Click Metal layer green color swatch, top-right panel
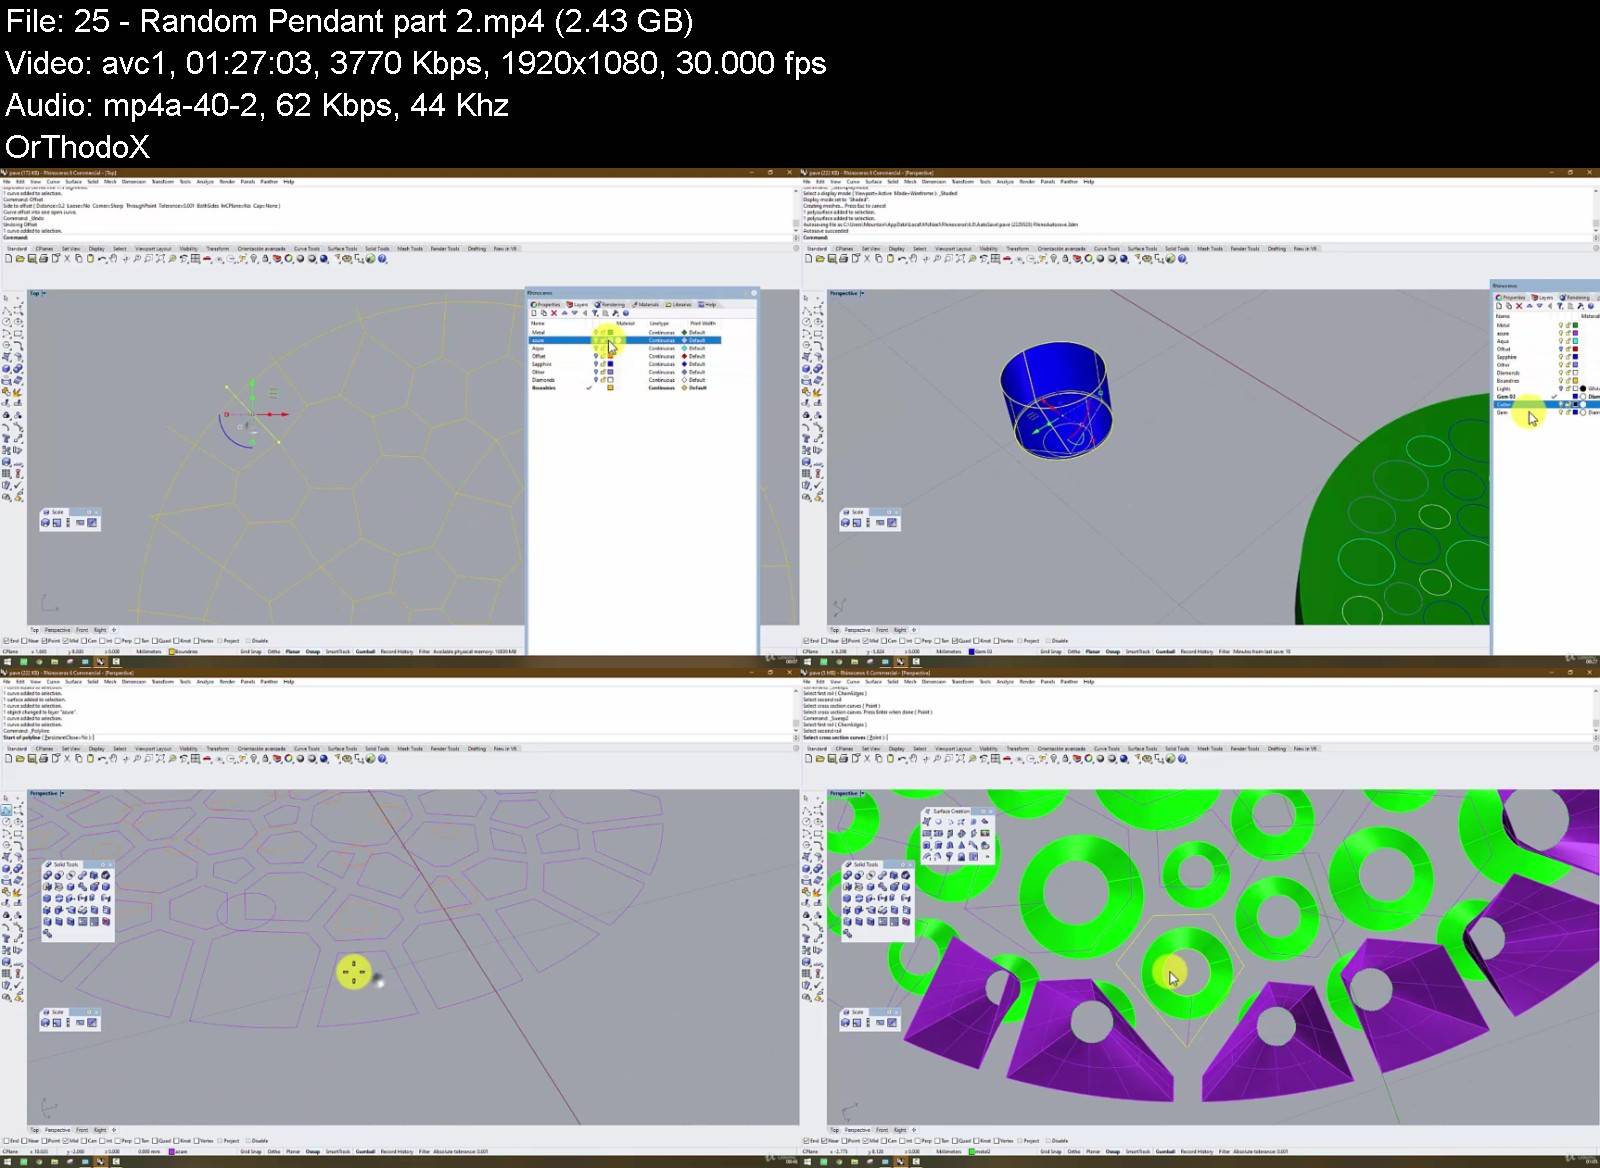Viewport: 1600px width, 1168px height. (x=1575, y=325)
